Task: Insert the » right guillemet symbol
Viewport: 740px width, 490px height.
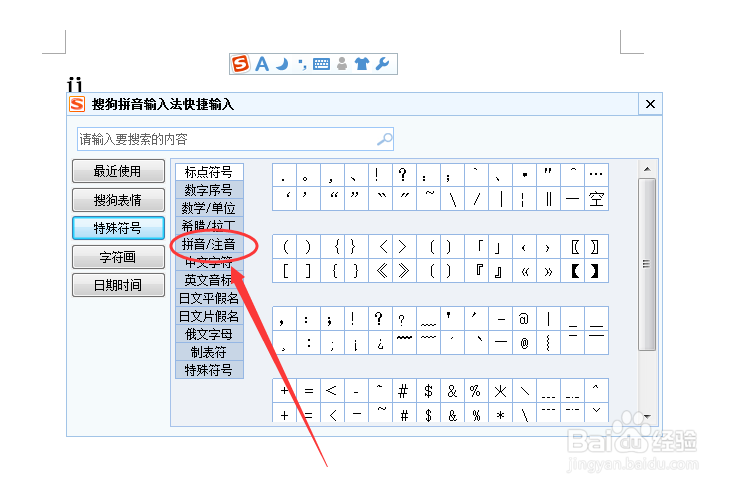Action: click(x=548, y=271)
